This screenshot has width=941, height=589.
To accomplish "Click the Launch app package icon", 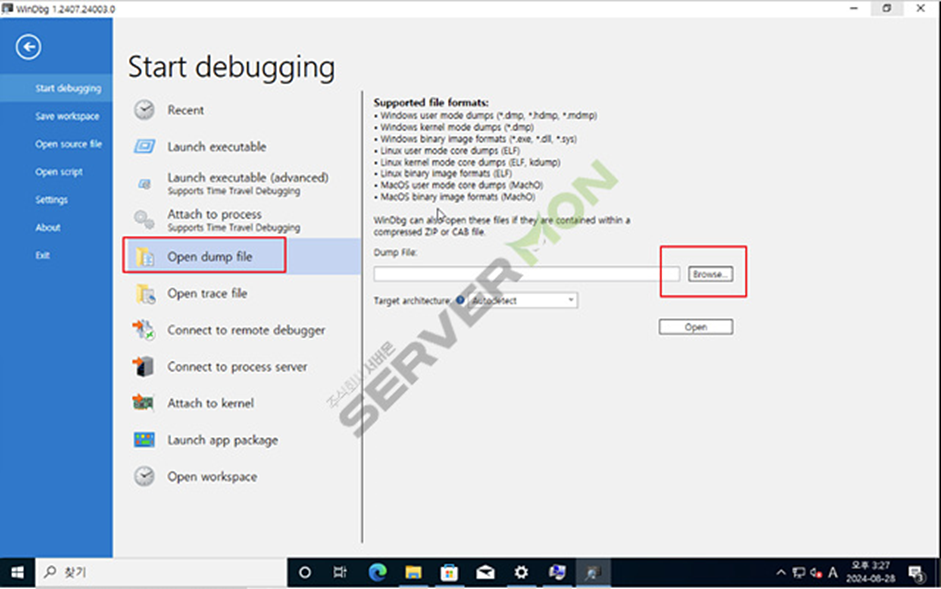I will coord(144,440).
